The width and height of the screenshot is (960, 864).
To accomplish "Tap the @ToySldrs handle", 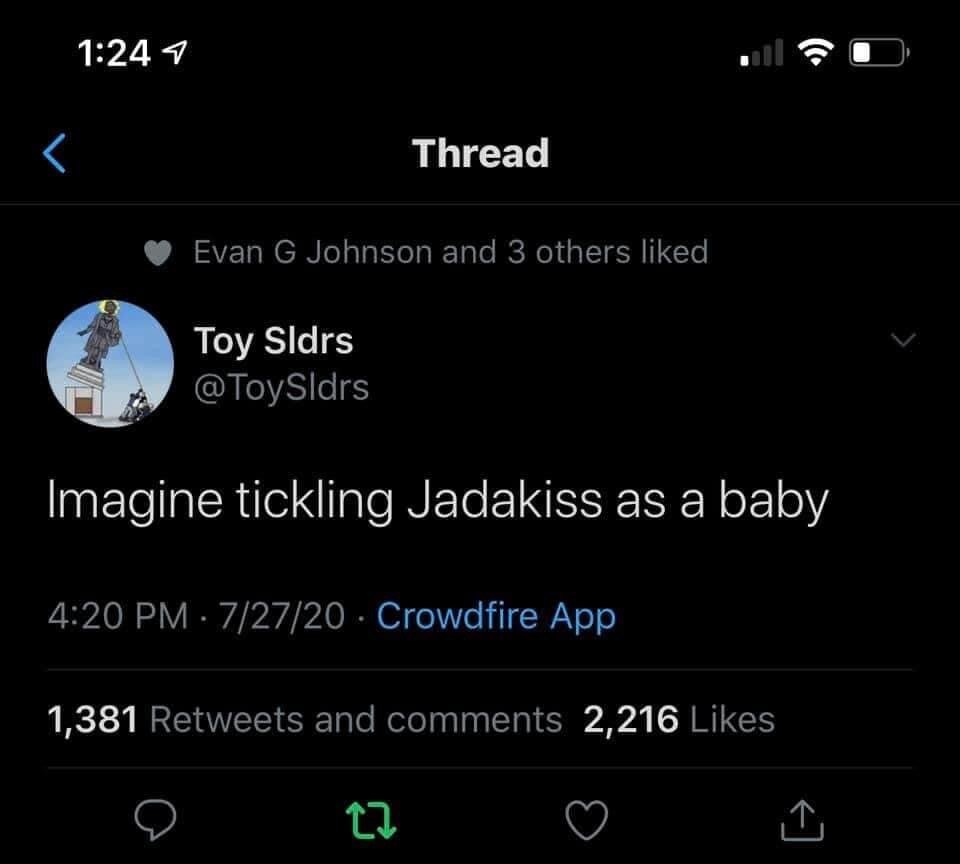I will click(281, 386).
